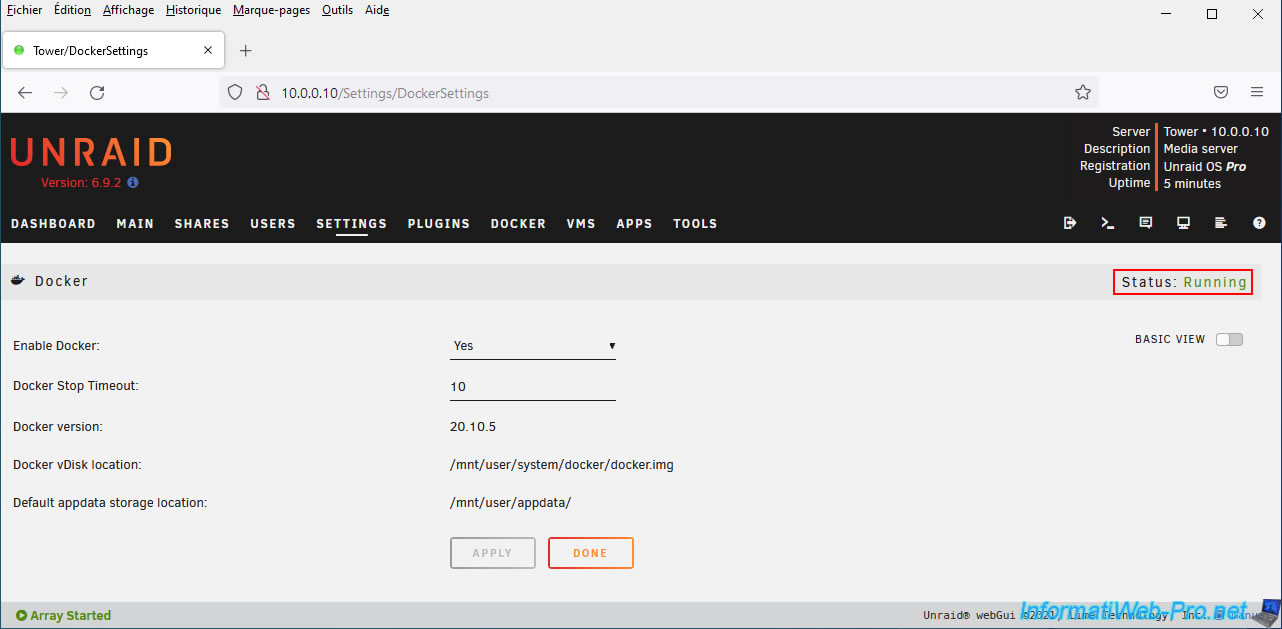This screenshot has height=629, width=1282.
Task: Open the web Terminal icon
Action: 1108,223
